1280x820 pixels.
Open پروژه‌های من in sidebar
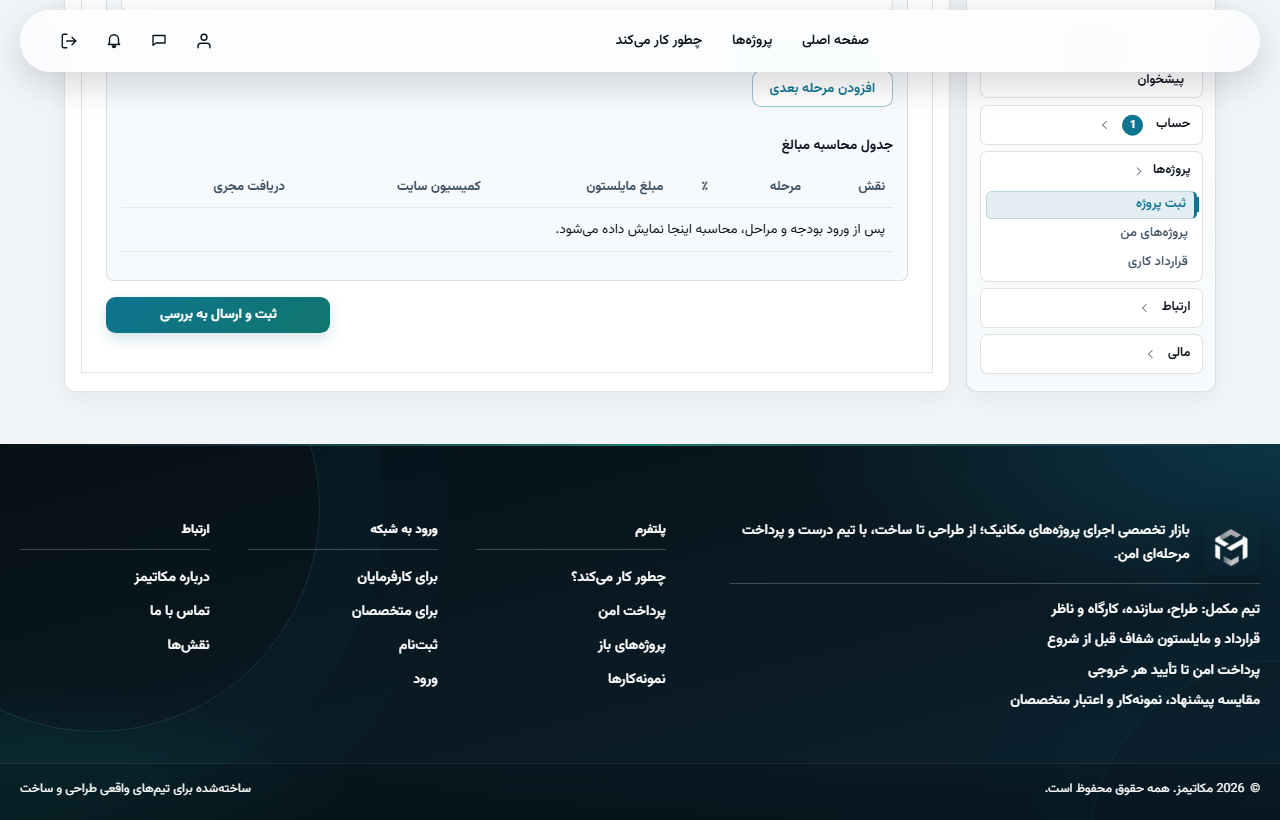(1153, 232)
